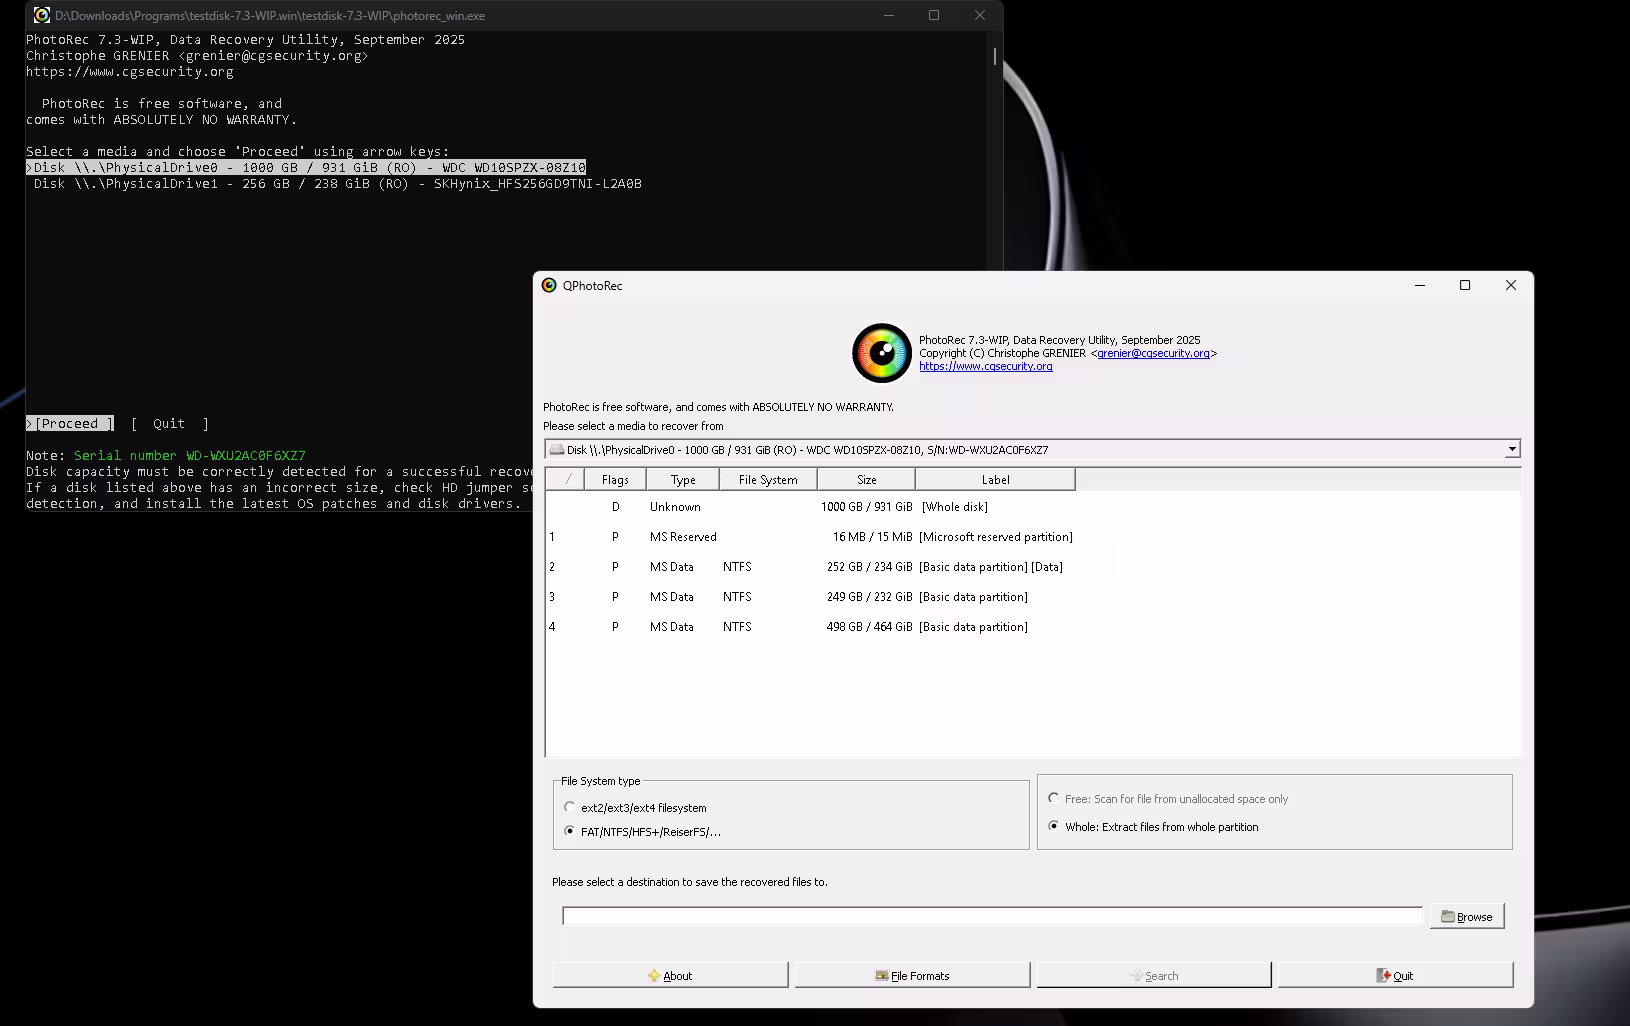1630x1026 pixels.
Task: Select the Whole disk 1000 GB row
Action: 1032,507
